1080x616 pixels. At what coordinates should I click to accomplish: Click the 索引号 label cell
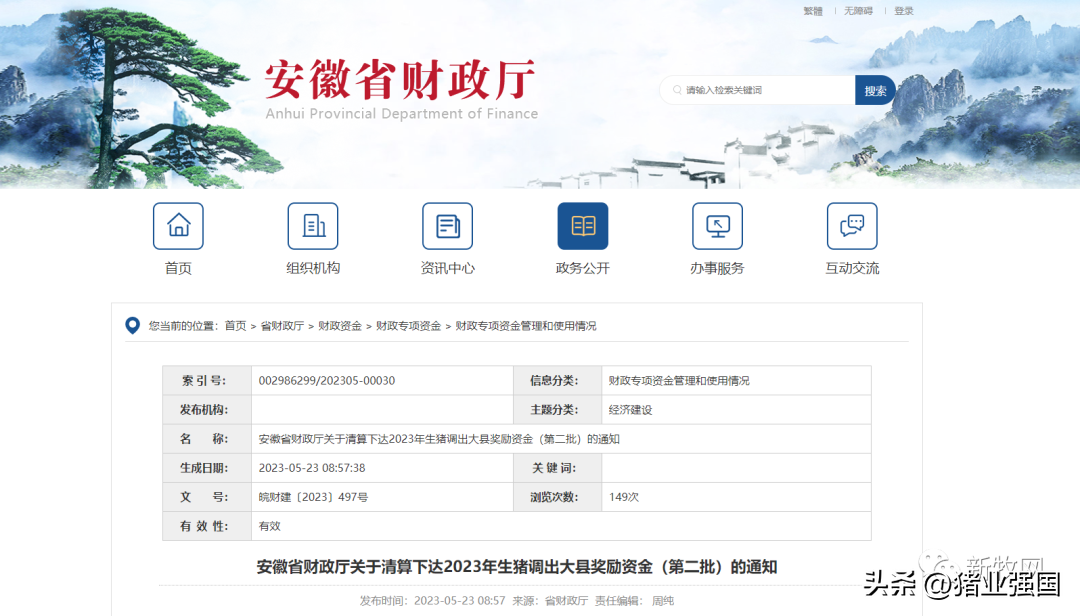pos(207,380)
